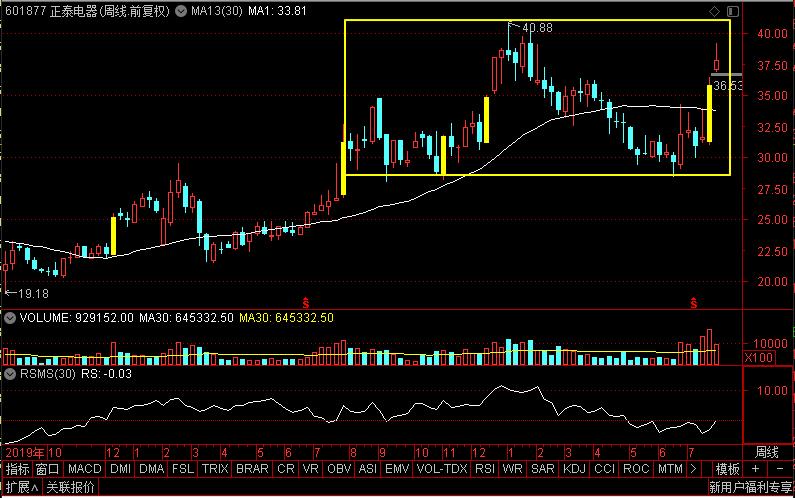Switch to the ROC indicator
This screenshot has height=498, width=795.
point(636,469)
